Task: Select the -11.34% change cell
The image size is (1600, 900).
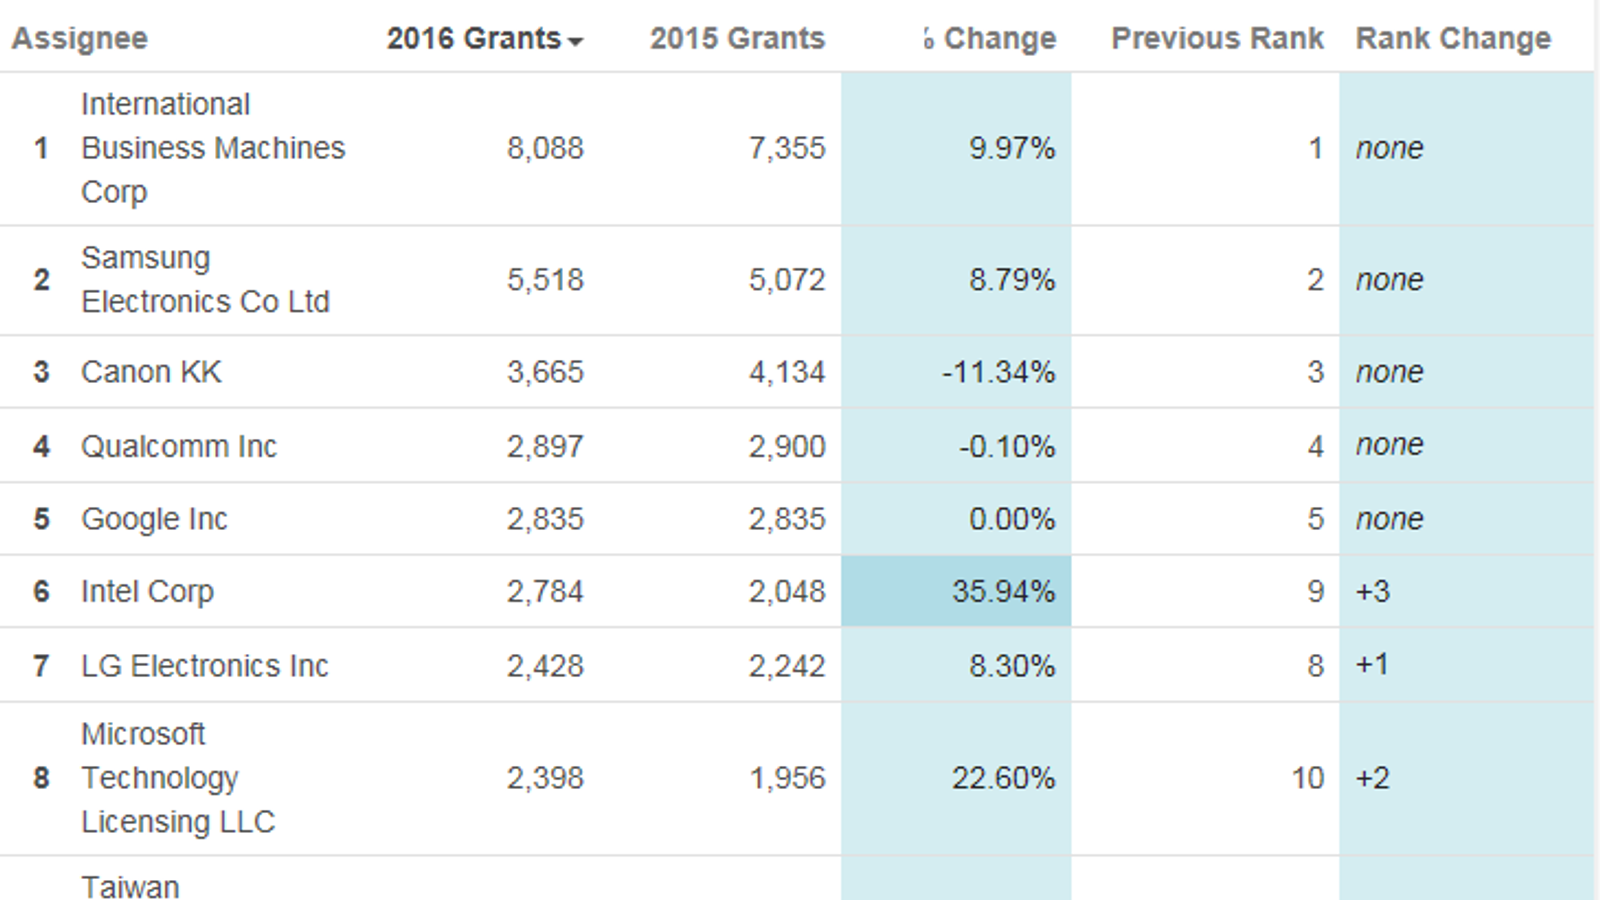Action: coord(956,372)
